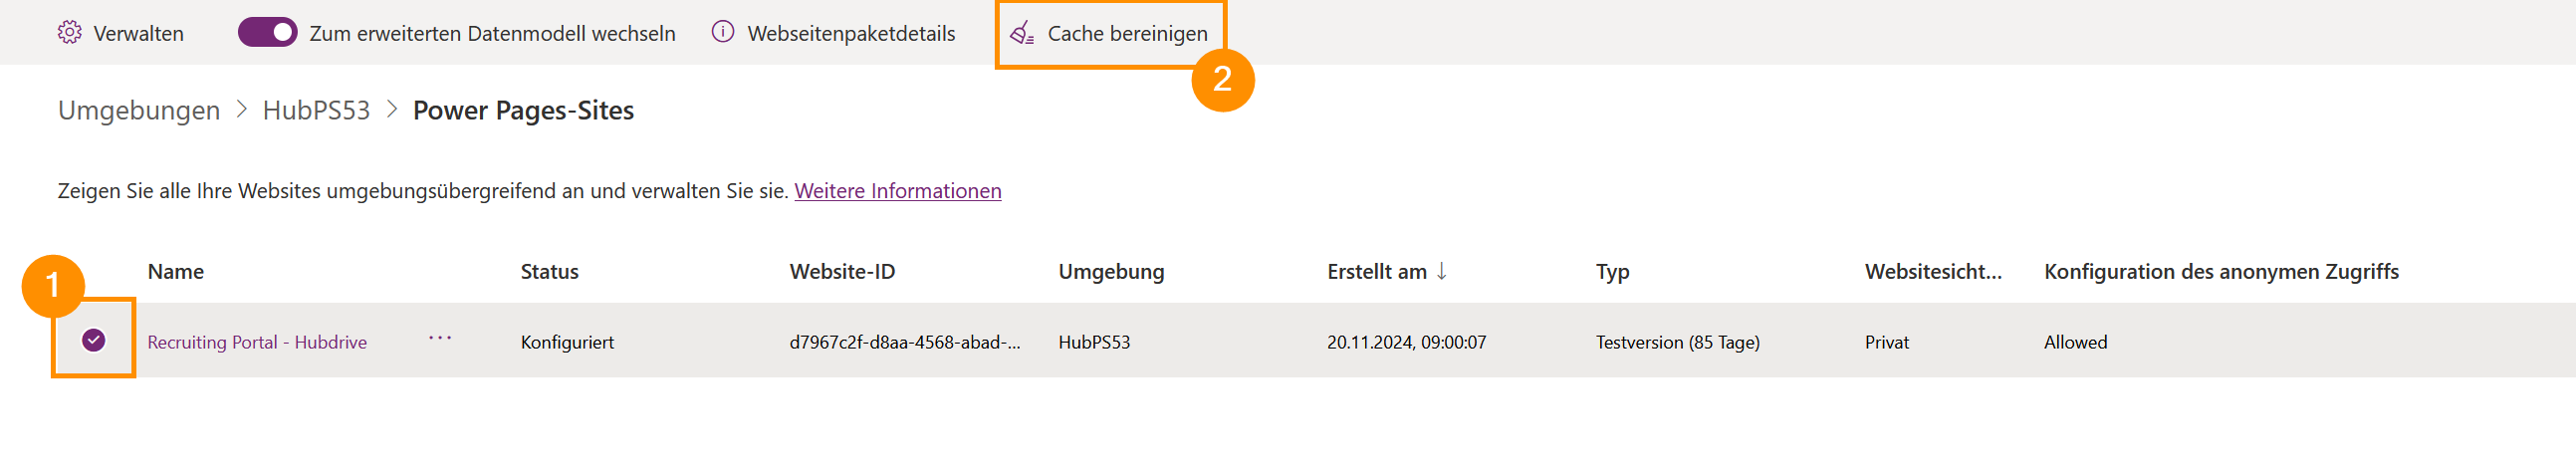Click the Cache bereinigen broom icon
The width and height of the screenshot is (2576, 472).
tap(1021, 34)
